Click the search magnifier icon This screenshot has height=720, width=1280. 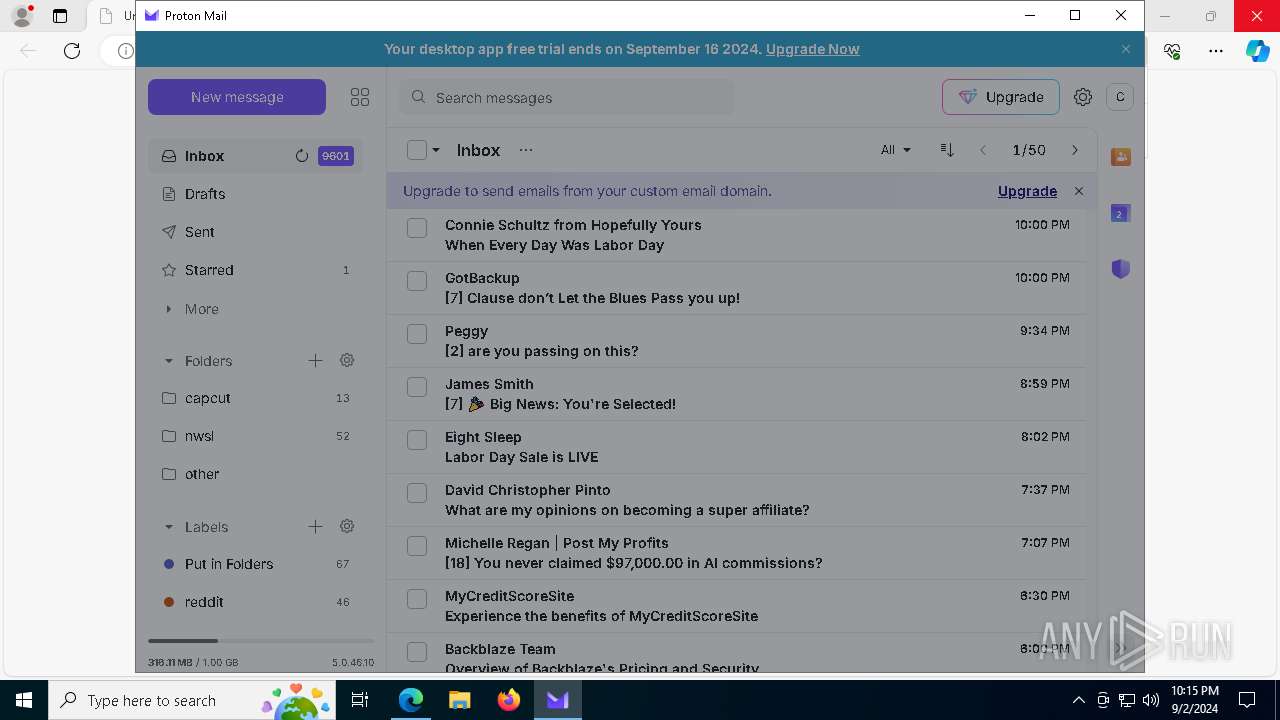(418, 97)
